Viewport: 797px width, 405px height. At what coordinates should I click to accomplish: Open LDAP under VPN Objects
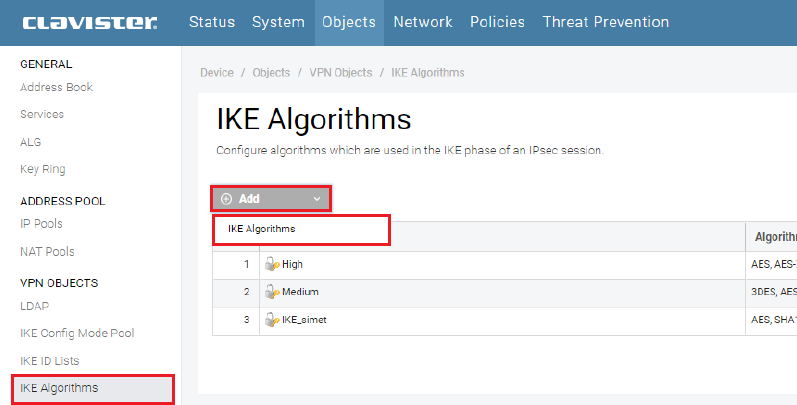click(34, 306)
